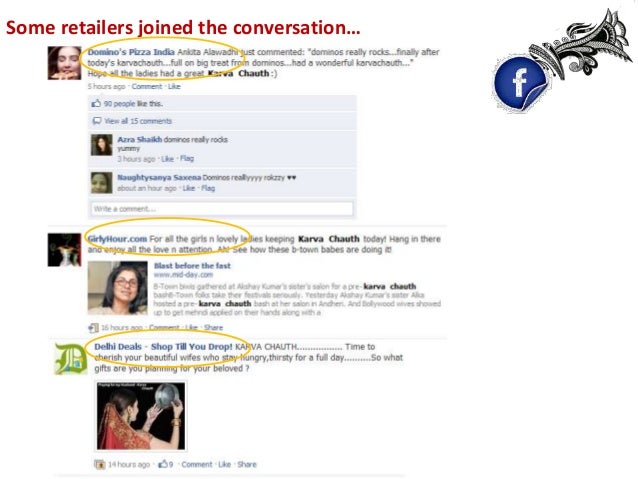This screenshot has height=479, width=638.
Task: Click thumbs-up icon beside 90 people like this
Action: 96,103
